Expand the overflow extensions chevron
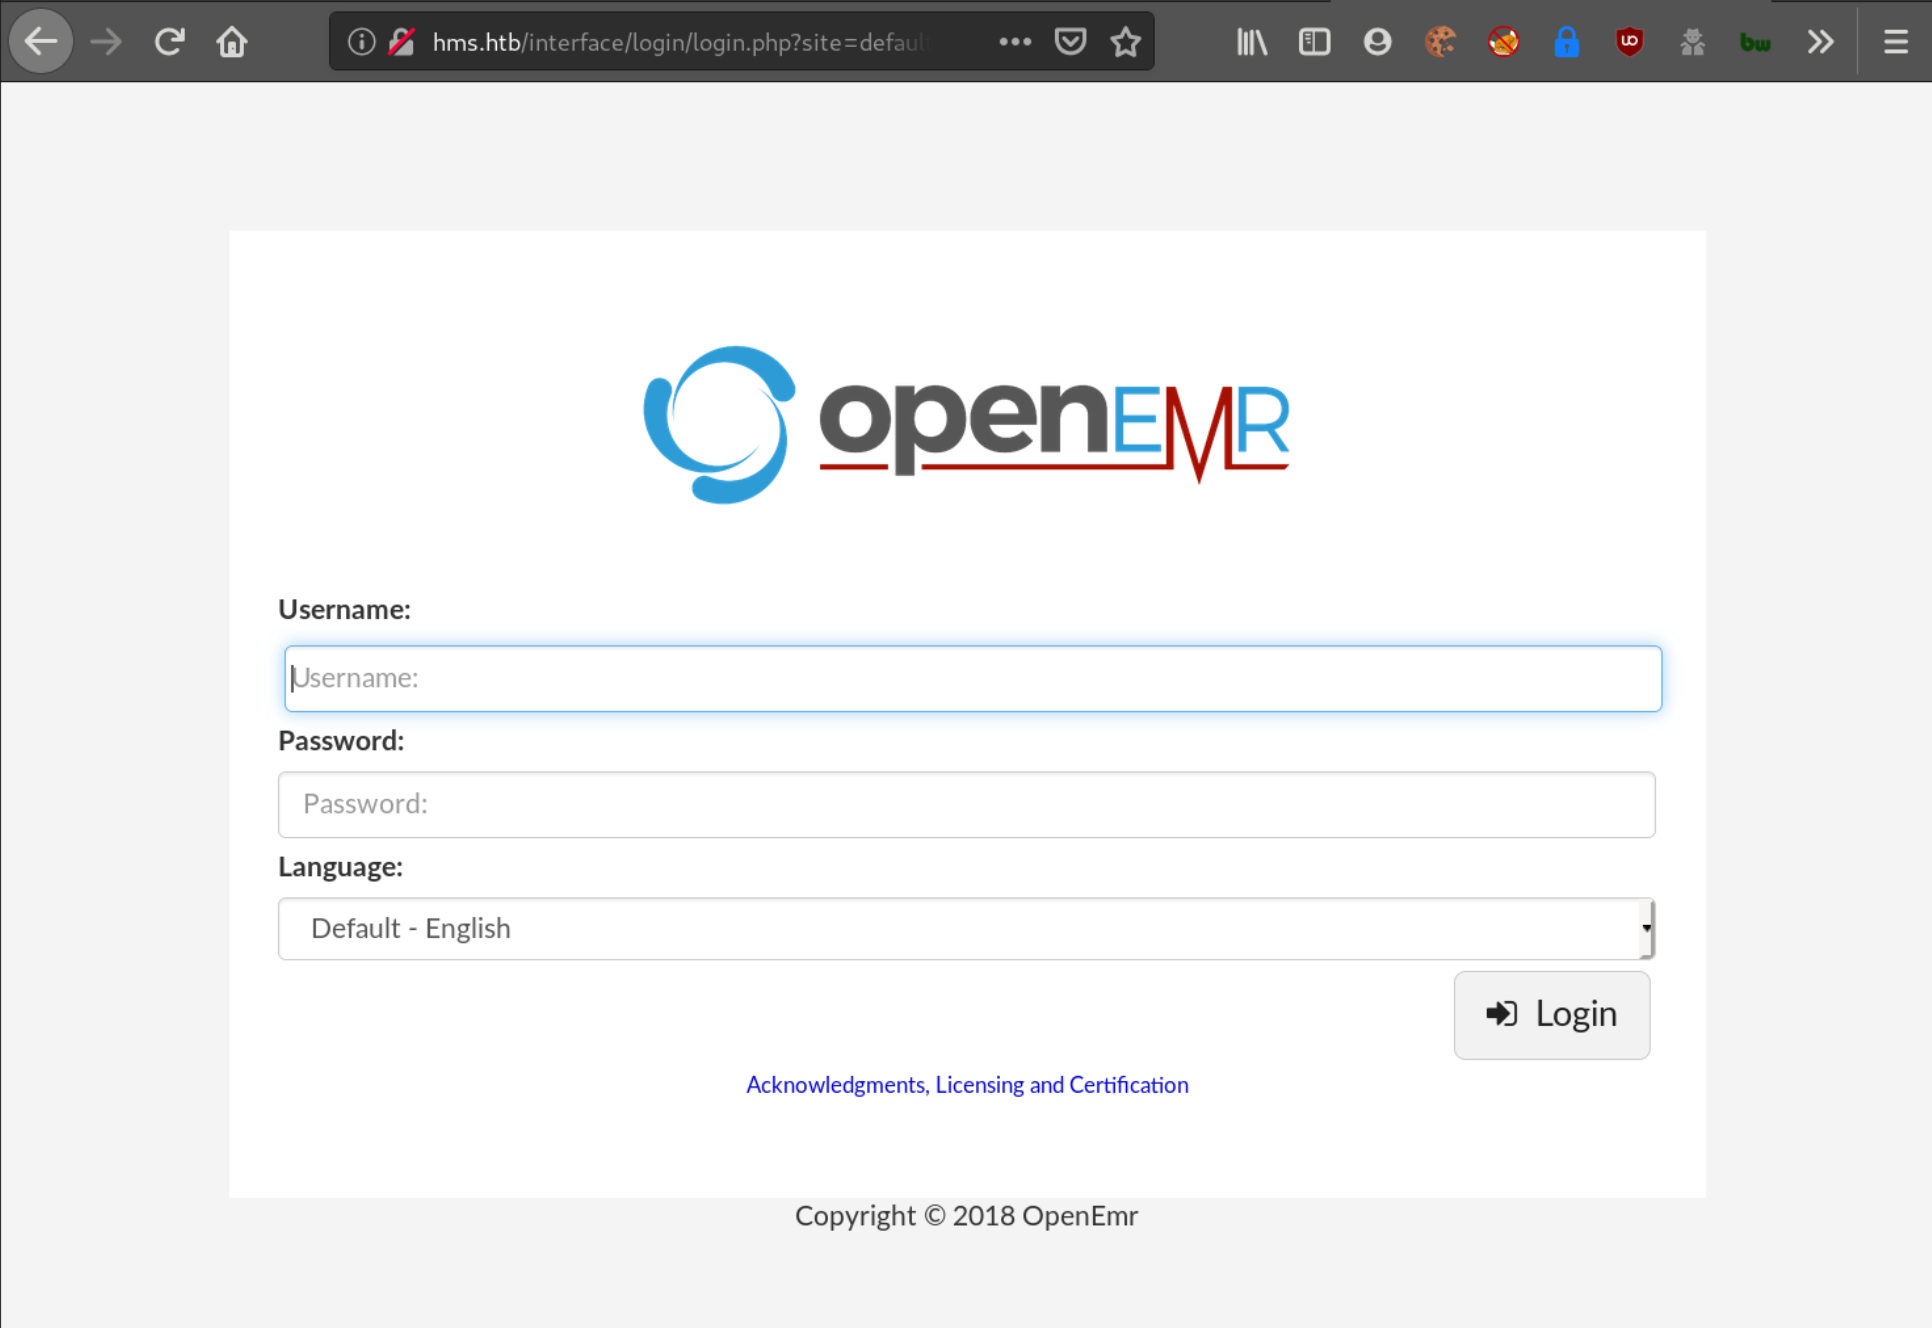The height and width of the screenshot is (1328, 1932). [1820, 41]
